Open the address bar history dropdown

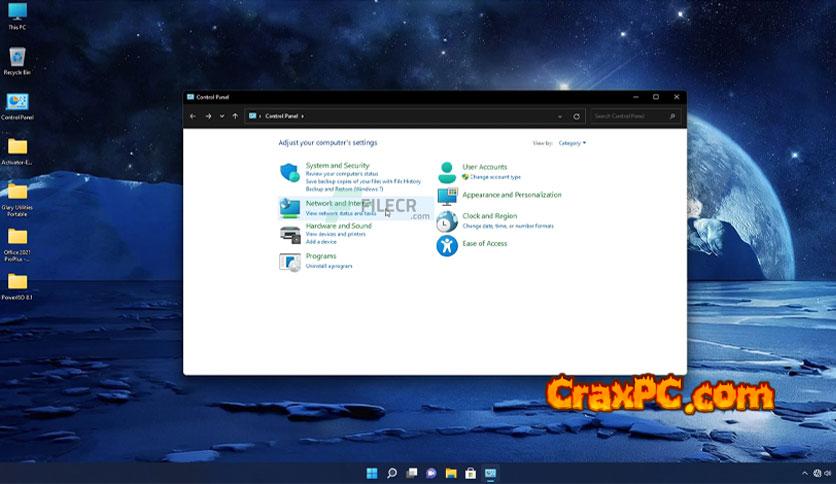560,116
